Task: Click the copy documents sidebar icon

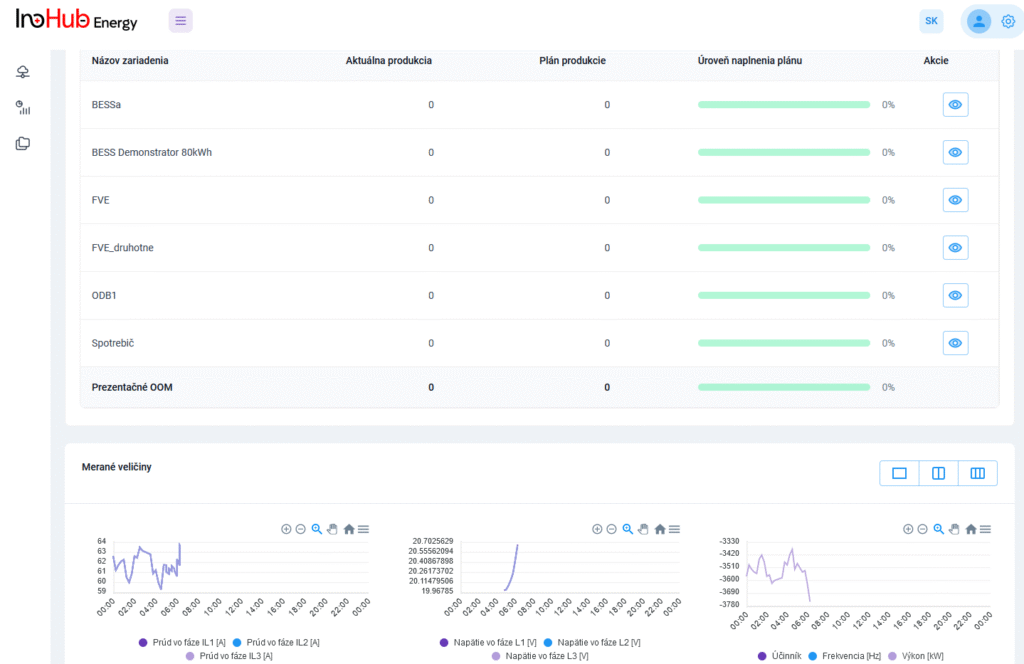Action: 23,143
